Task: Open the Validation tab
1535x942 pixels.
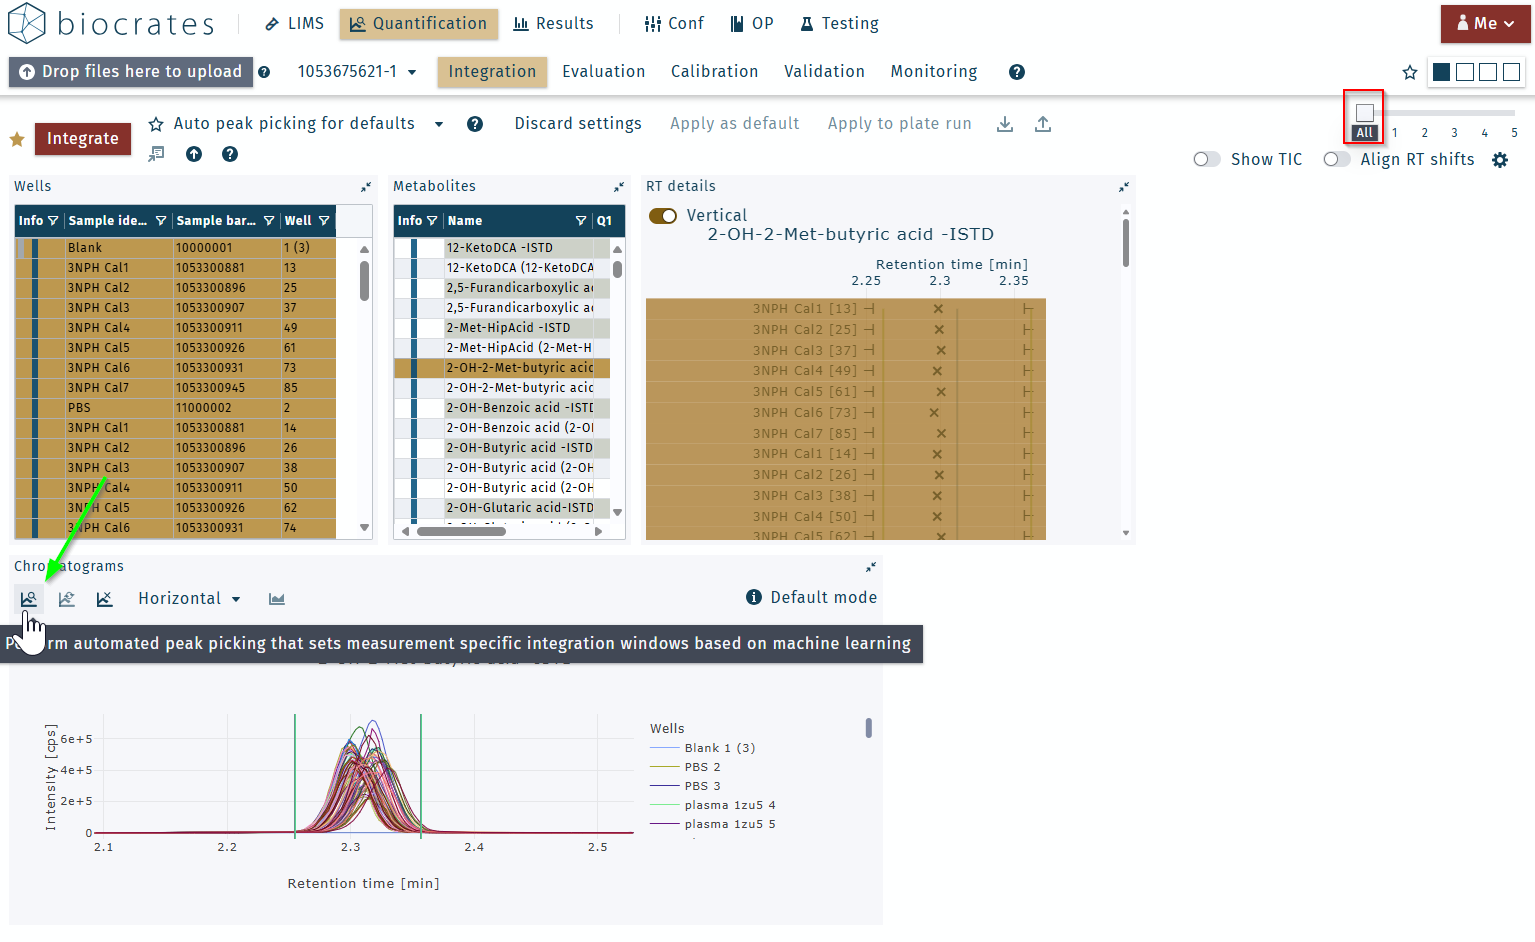Action: (x=825, y=72)
